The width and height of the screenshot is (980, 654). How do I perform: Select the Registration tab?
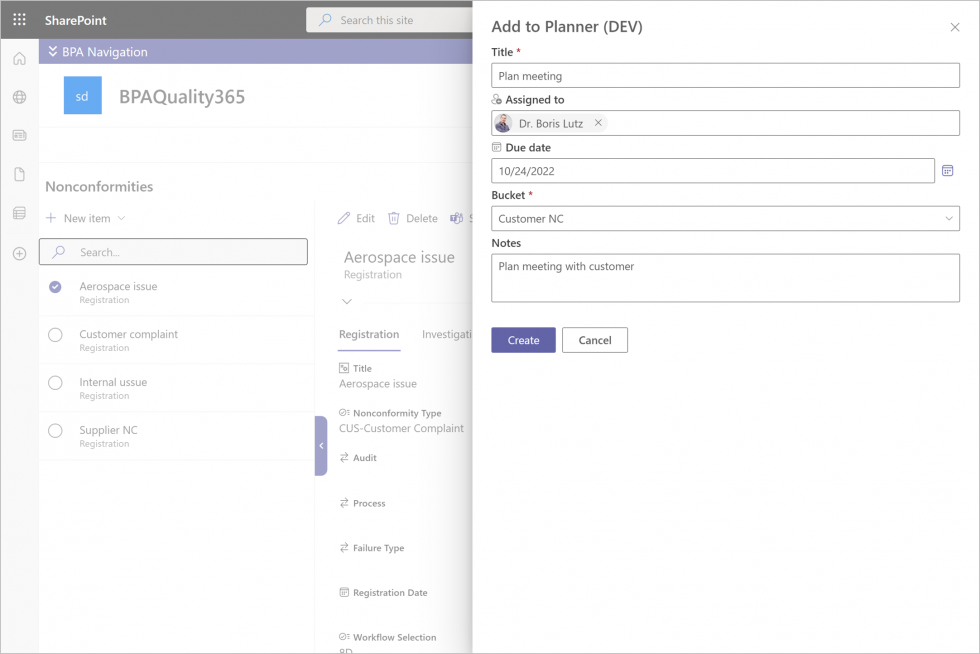(x=368, y=334)
